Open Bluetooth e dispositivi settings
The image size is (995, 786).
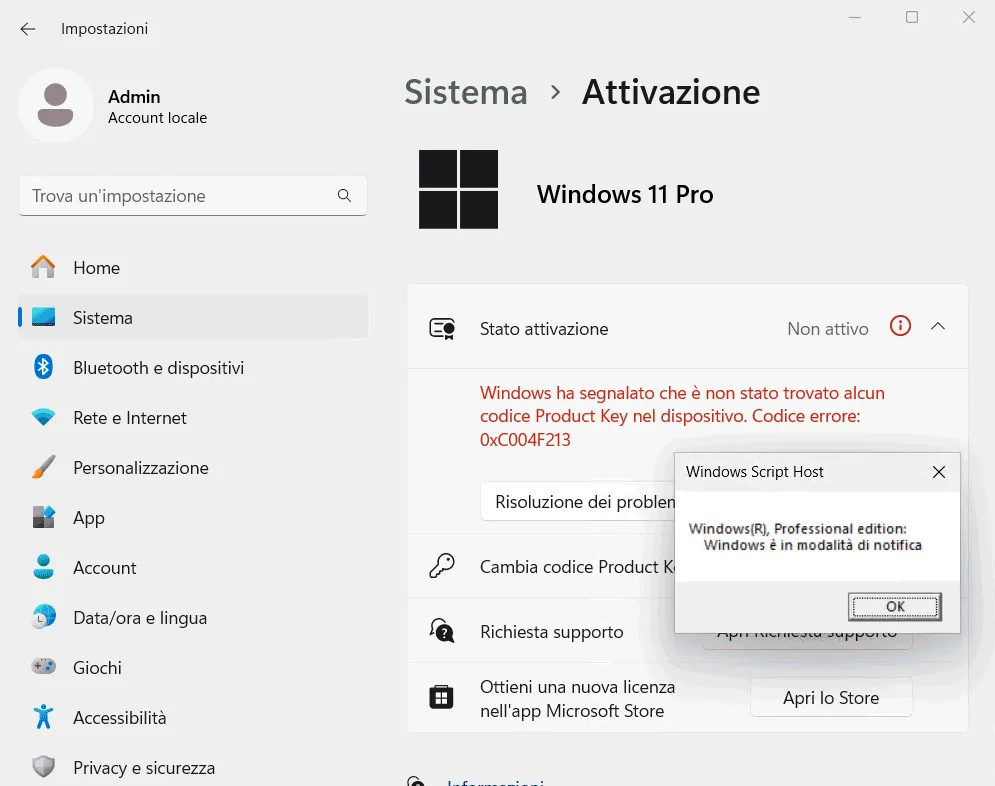click(x=158, y=368)
